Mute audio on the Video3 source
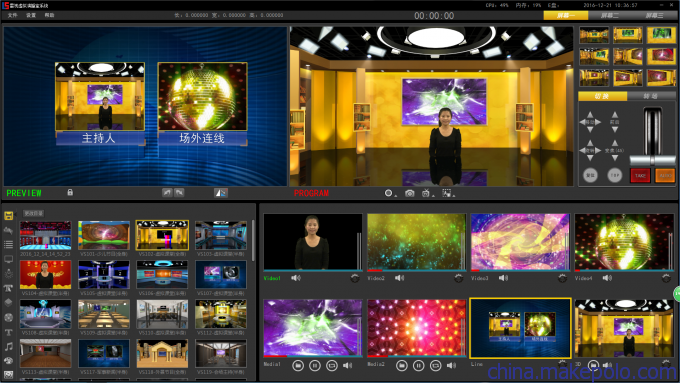Image resolution: width=680 pixels, height=383 pixels. (x=503, y=278)
